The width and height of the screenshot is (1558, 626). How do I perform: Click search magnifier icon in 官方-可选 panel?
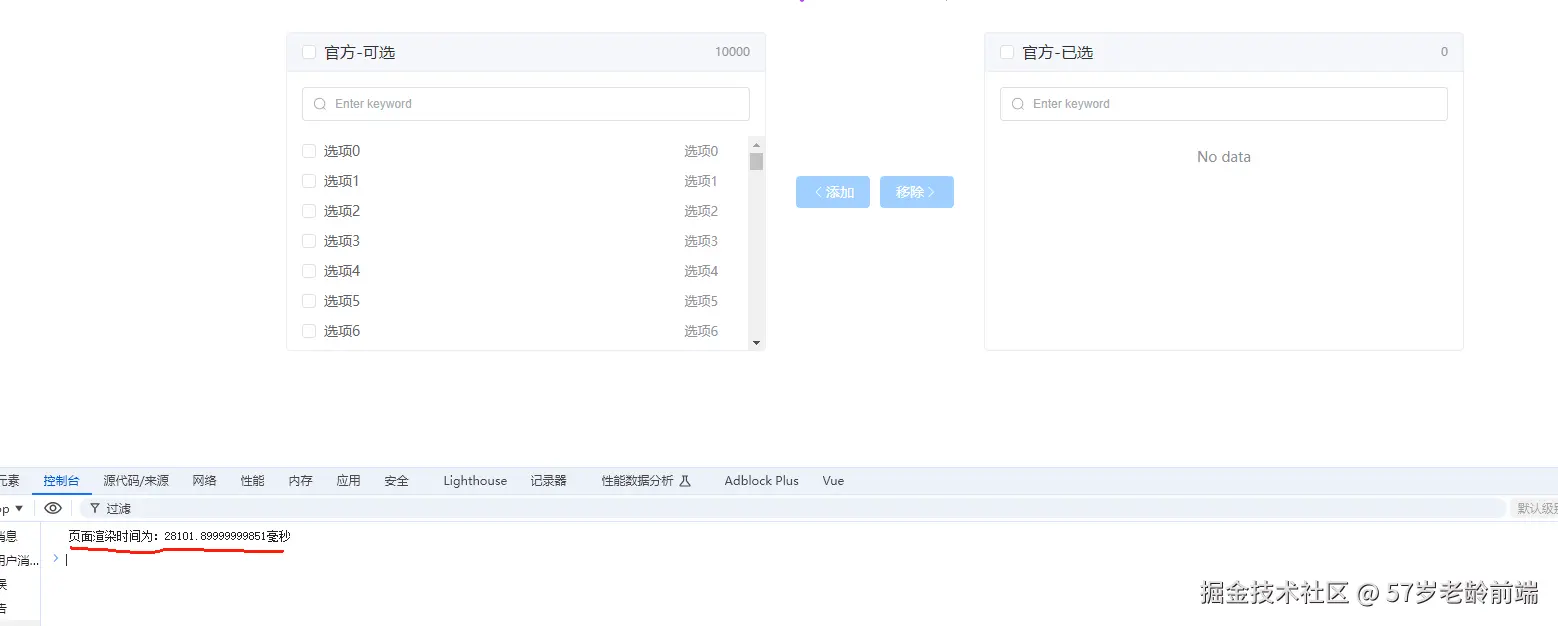(320, 104)
